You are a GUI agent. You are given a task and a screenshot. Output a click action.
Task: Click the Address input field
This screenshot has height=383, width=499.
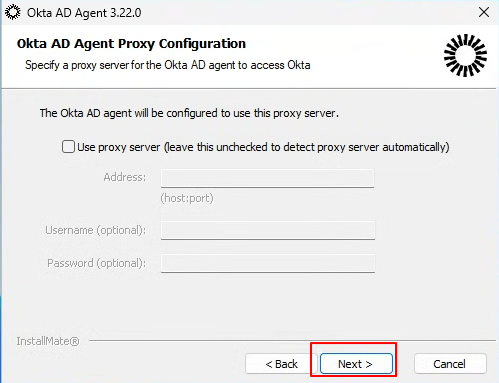tap(267, 178)
